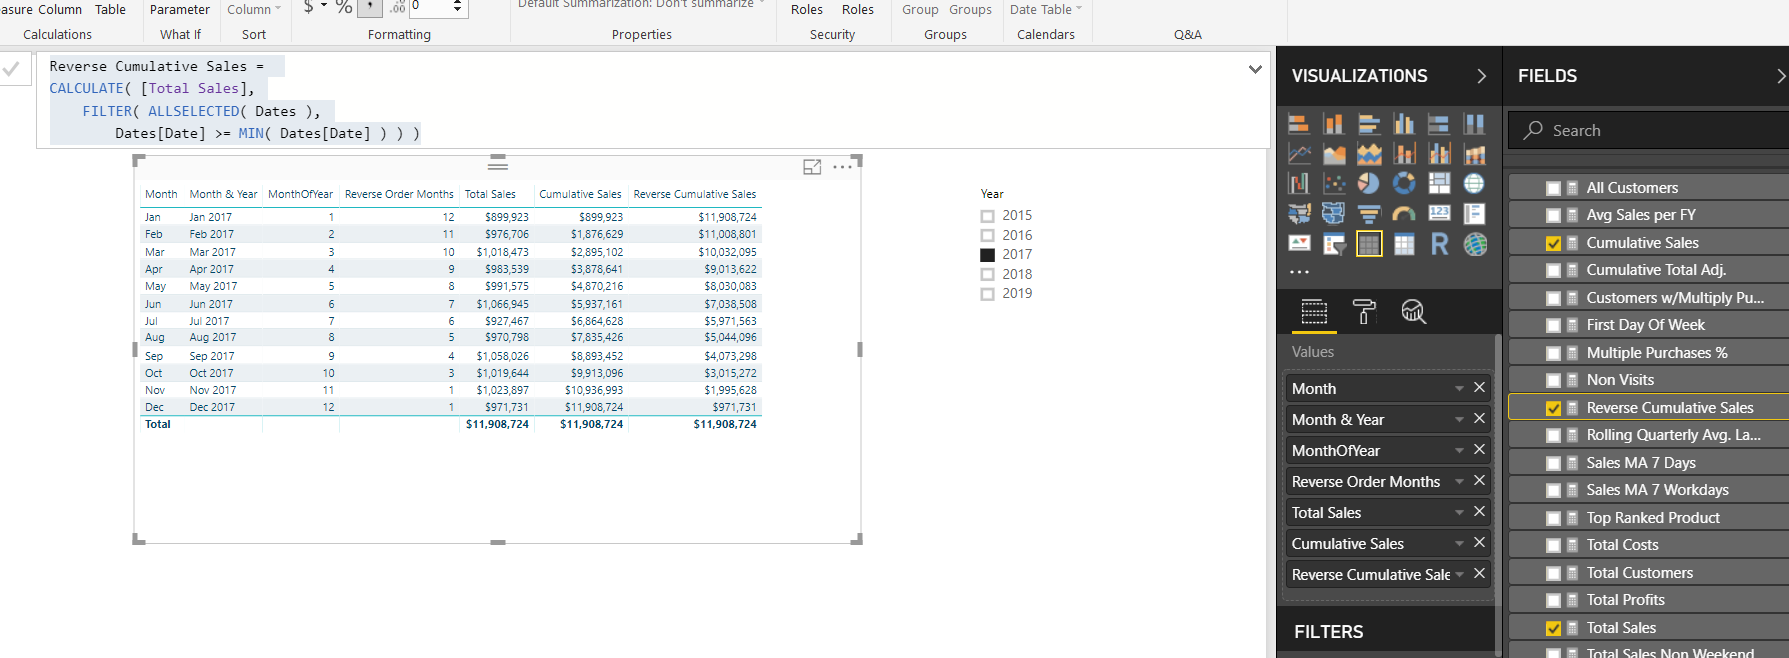Click Focus mode icon on table visual
The height and width of the screenshot is (658, 1789).
click(812, 167)
